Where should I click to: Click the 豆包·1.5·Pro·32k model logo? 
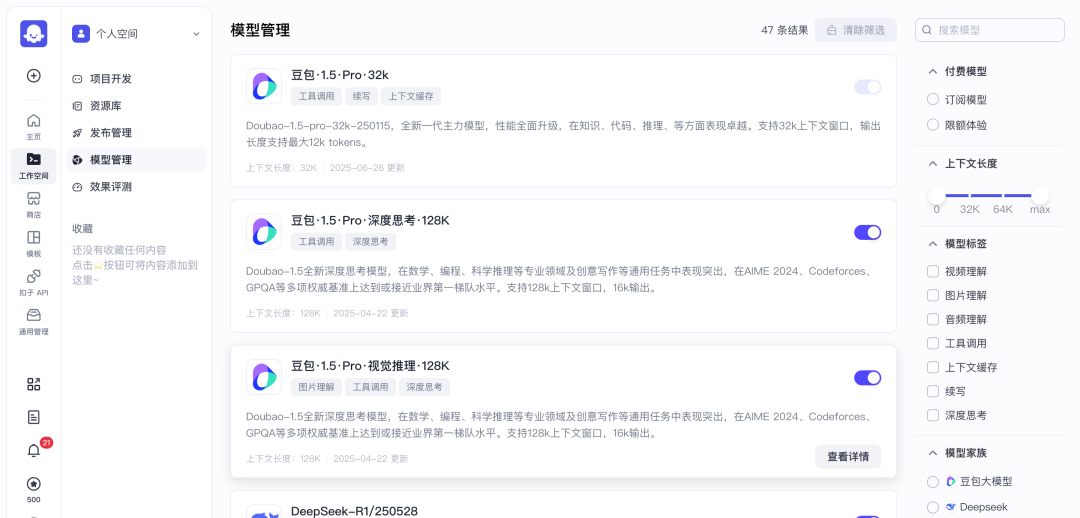(264, 86)
